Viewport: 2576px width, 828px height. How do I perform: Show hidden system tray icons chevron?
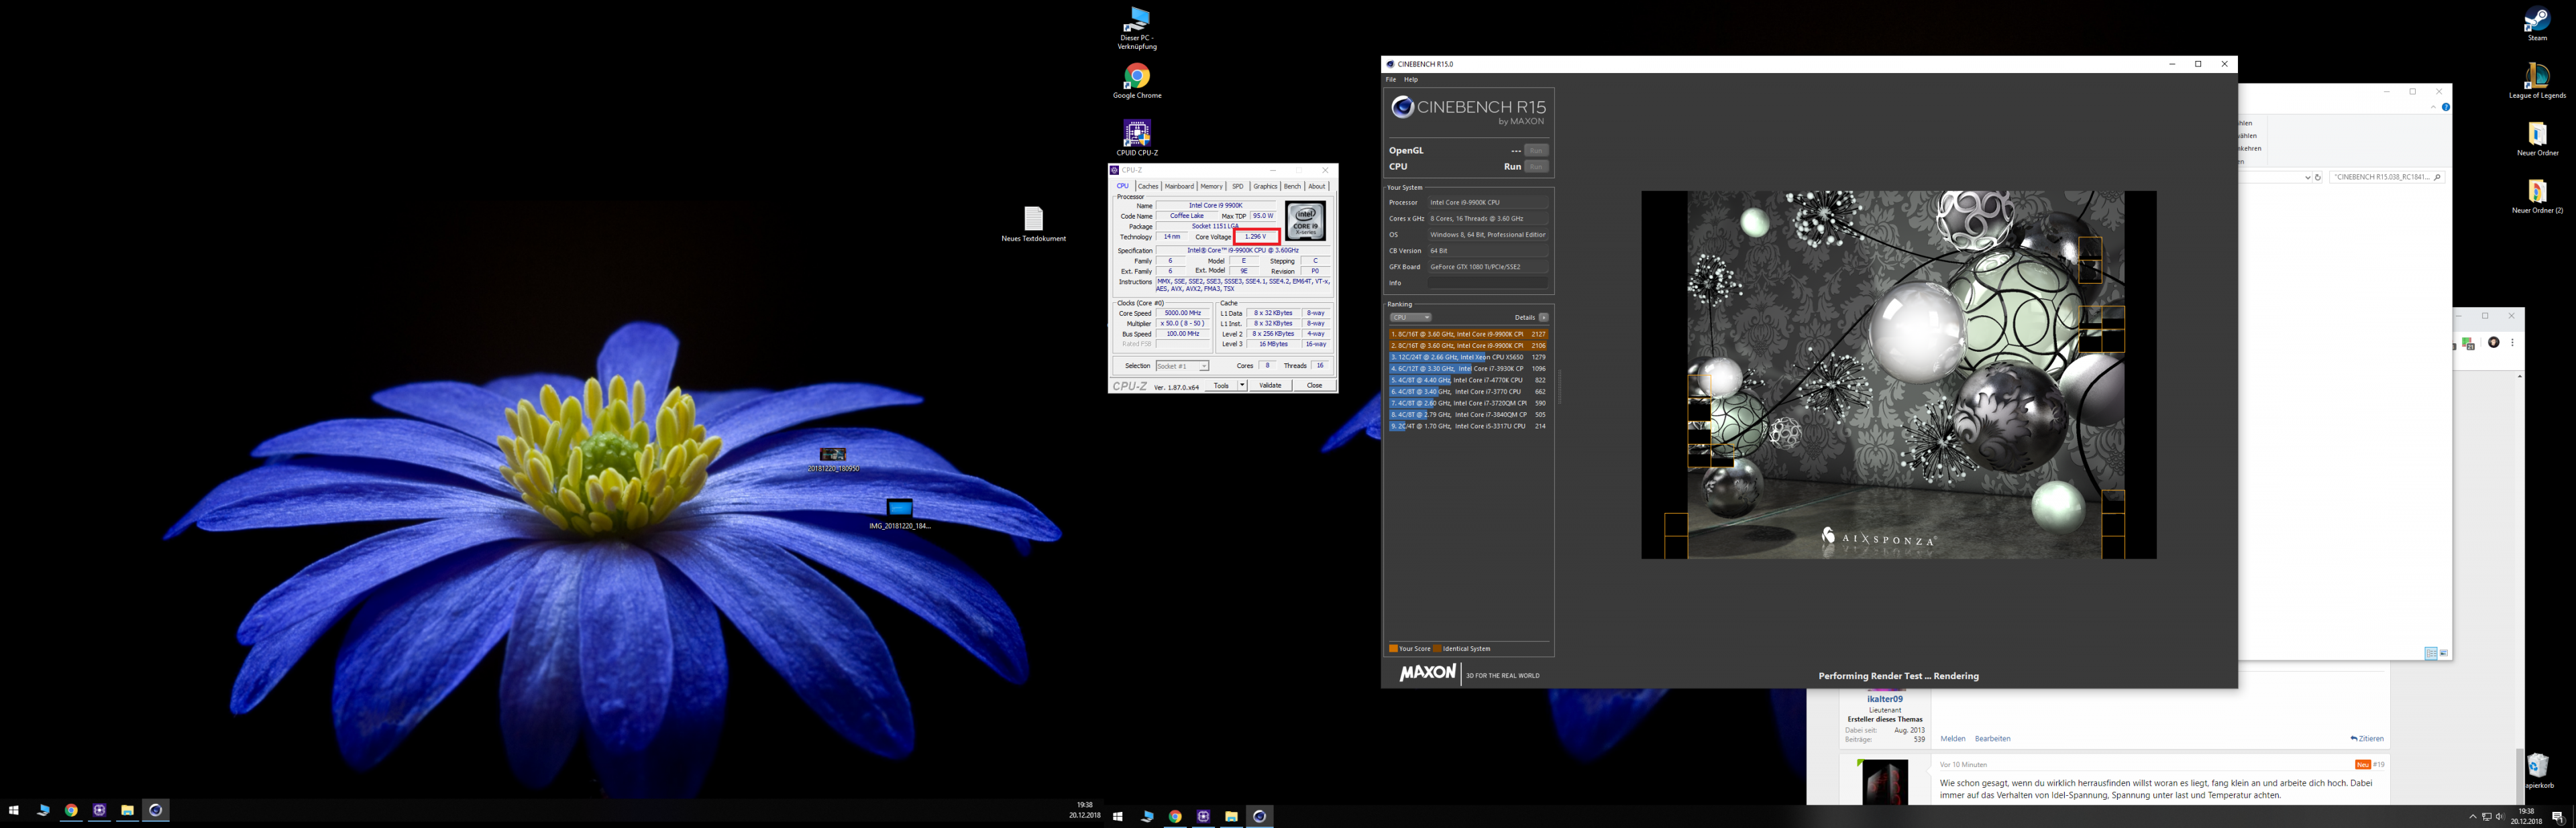click(2473, 817)
